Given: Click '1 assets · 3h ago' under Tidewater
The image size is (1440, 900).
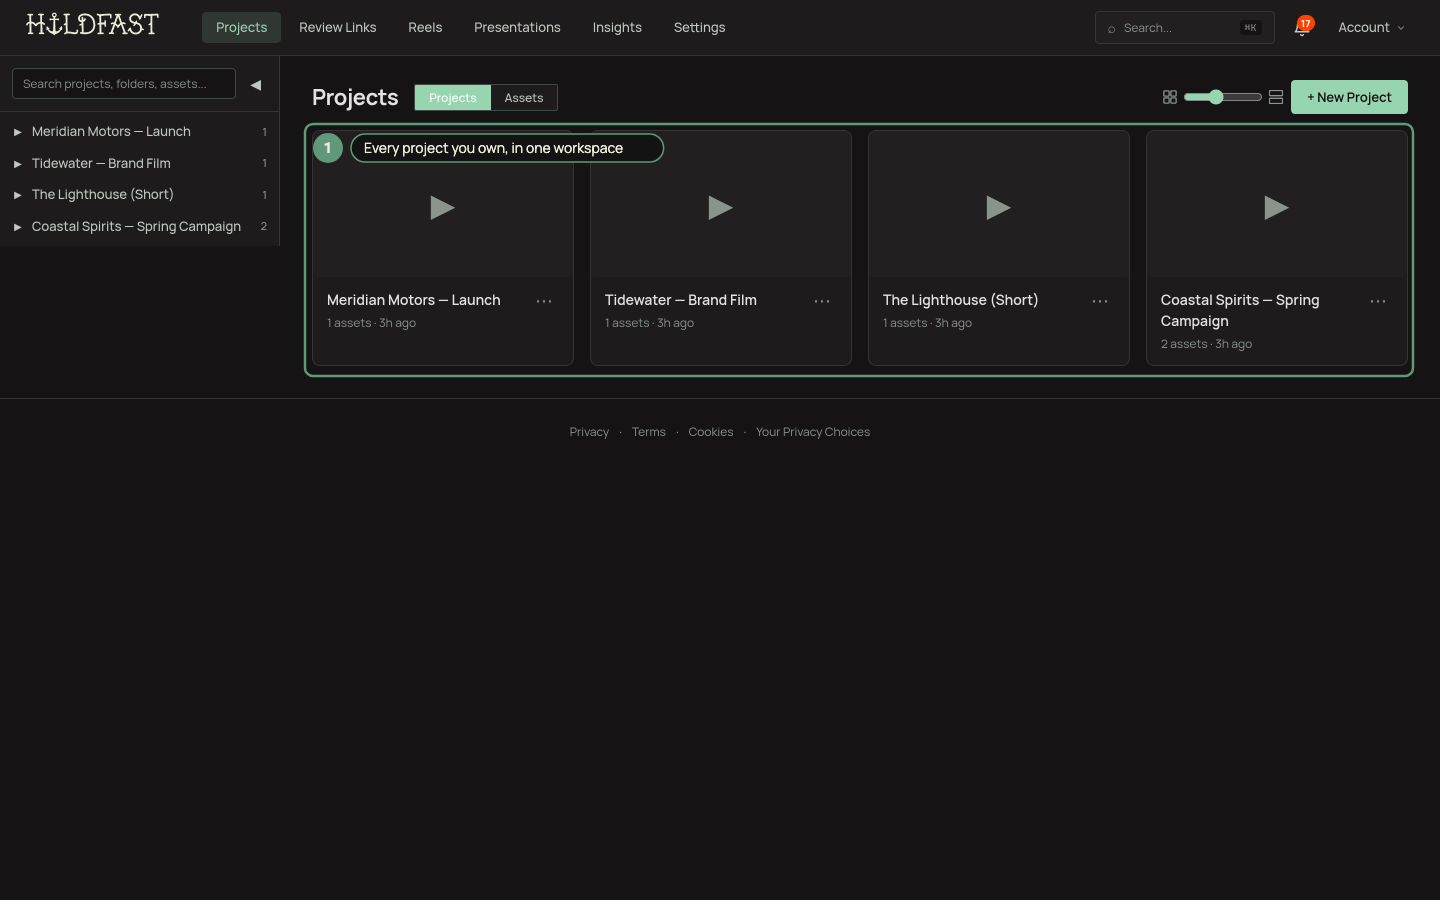Looking at the screenshot, I should (649, 323).
